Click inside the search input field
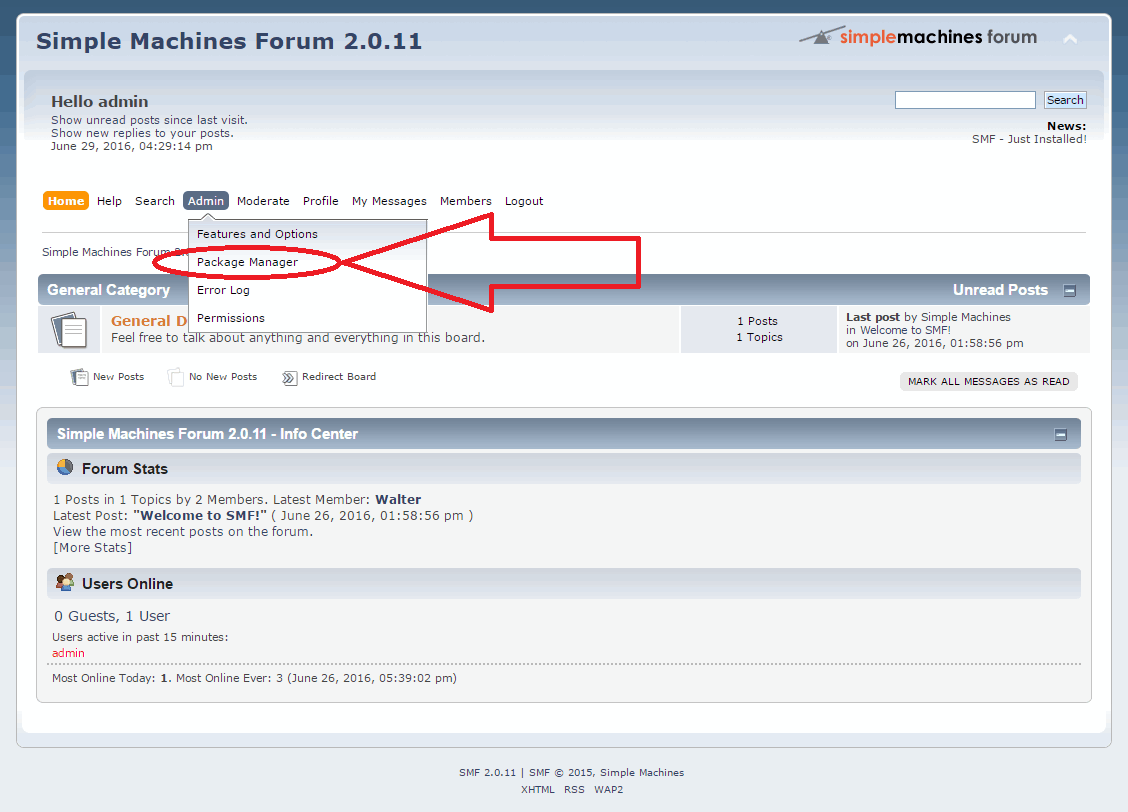The image size is (1128, 812). (964, 99)
